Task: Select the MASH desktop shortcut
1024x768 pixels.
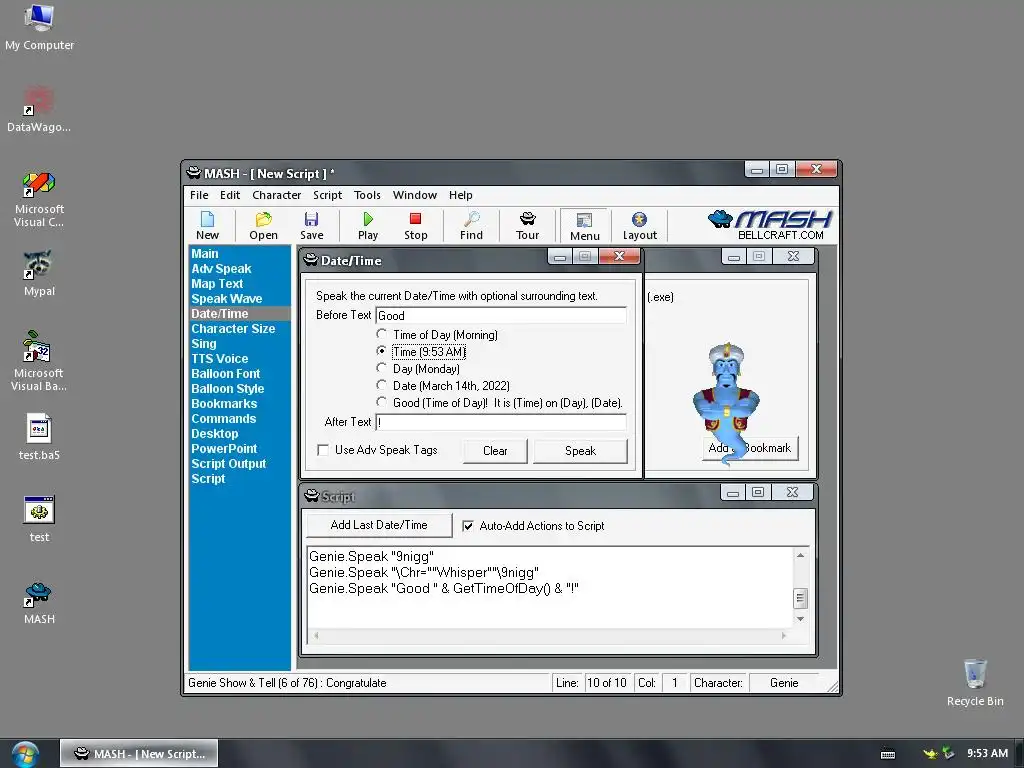Action: coord(39,603)
